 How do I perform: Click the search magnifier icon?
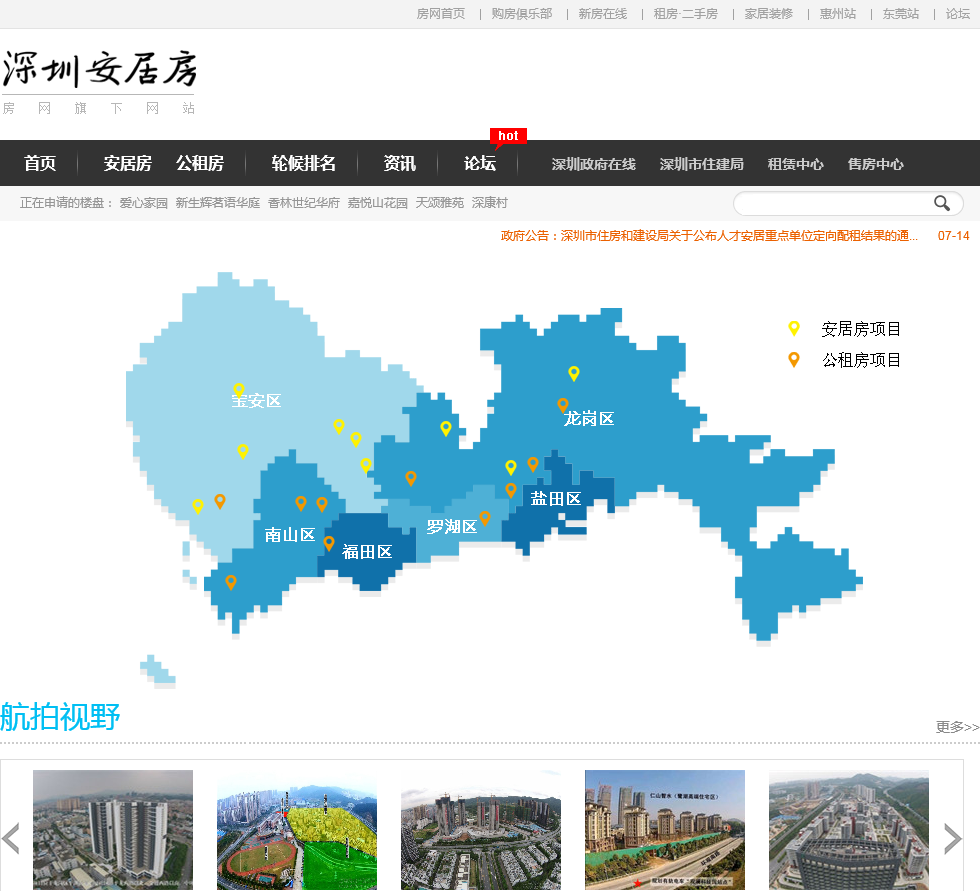942,203
